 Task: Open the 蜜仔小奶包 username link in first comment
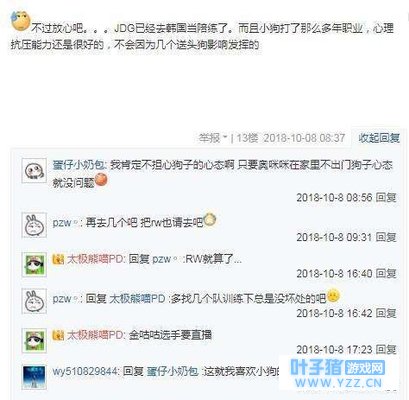pos(79,165)
